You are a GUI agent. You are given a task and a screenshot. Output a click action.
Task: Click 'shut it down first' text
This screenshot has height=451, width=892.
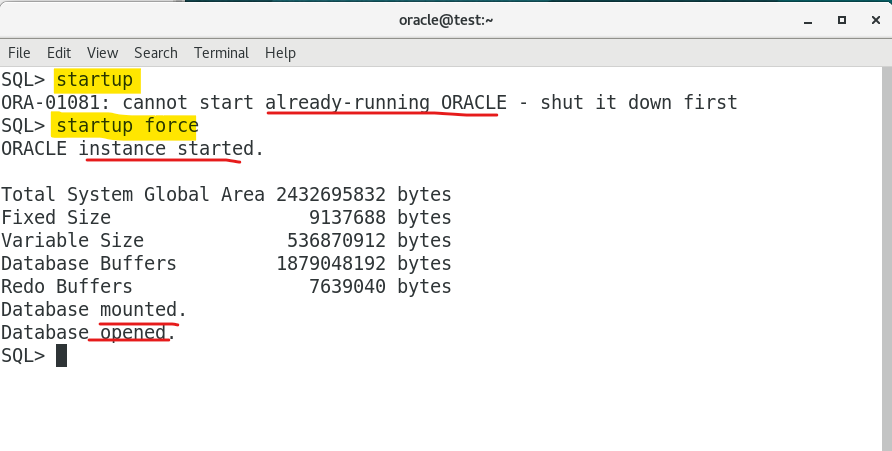click(638, 102)
